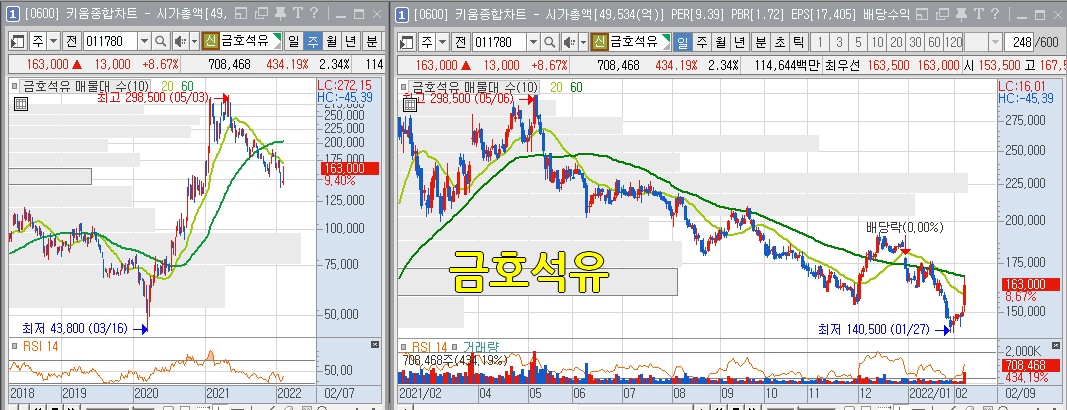Select 월 monthly period in right window

(721, 42)
